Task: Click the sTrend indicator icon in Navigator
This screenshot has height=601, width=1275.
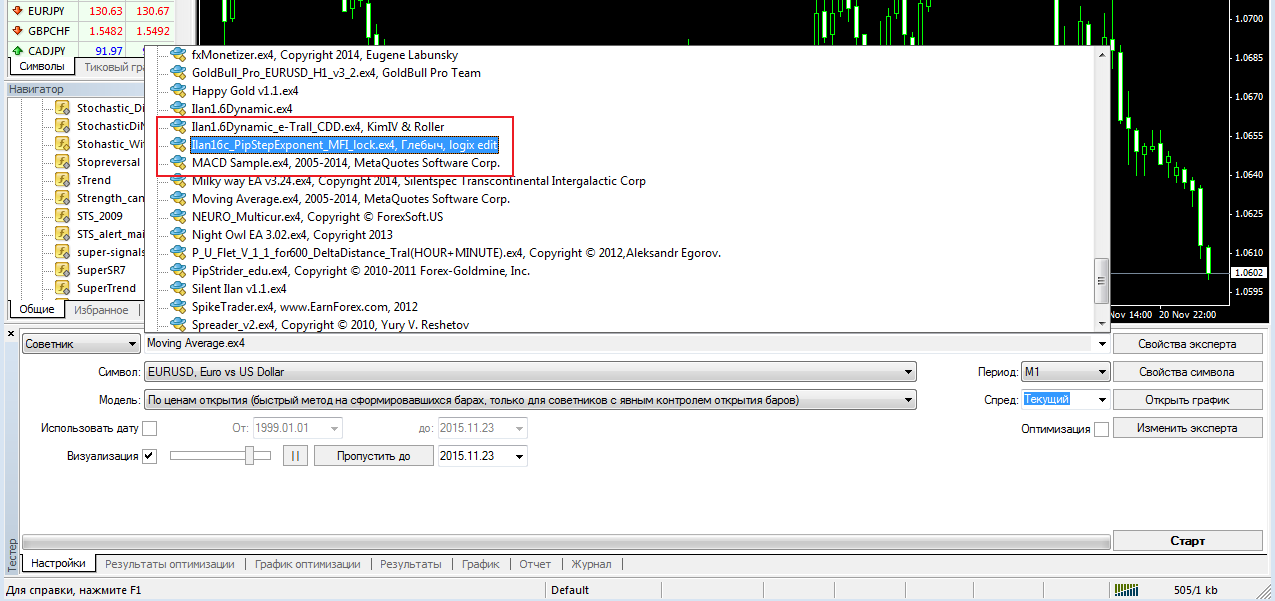Action: tap(62, 180)
